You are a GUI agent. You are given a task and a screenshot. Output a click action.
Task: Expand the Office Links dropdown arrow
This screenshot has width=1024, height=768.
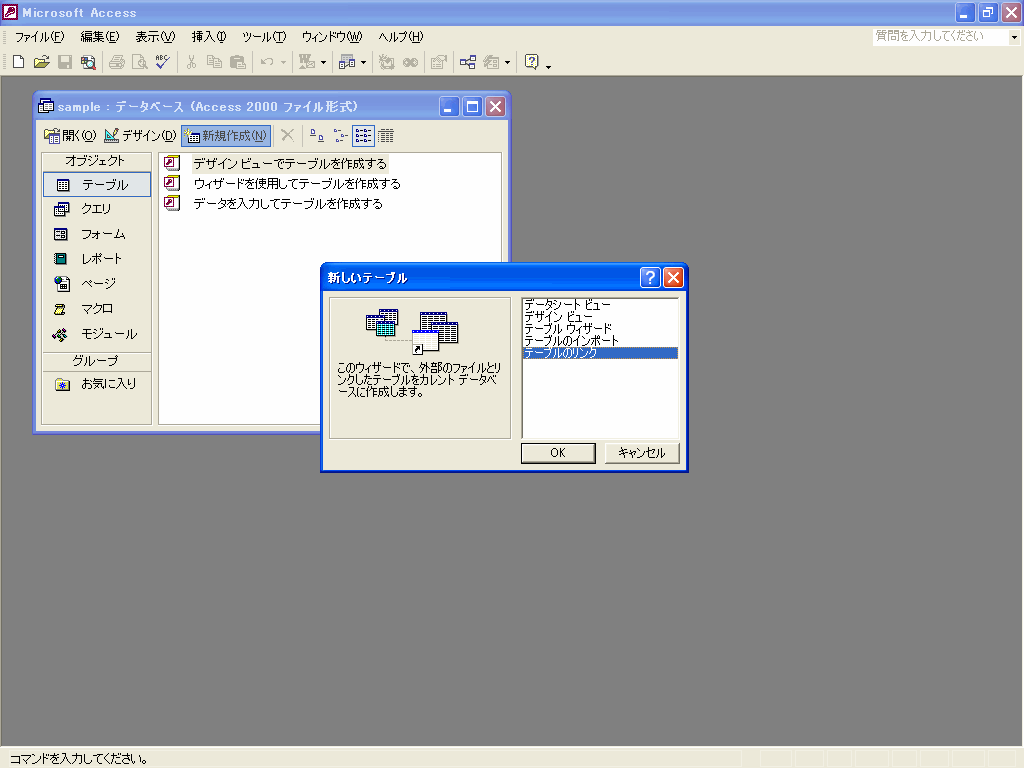[x=323, y=62]
